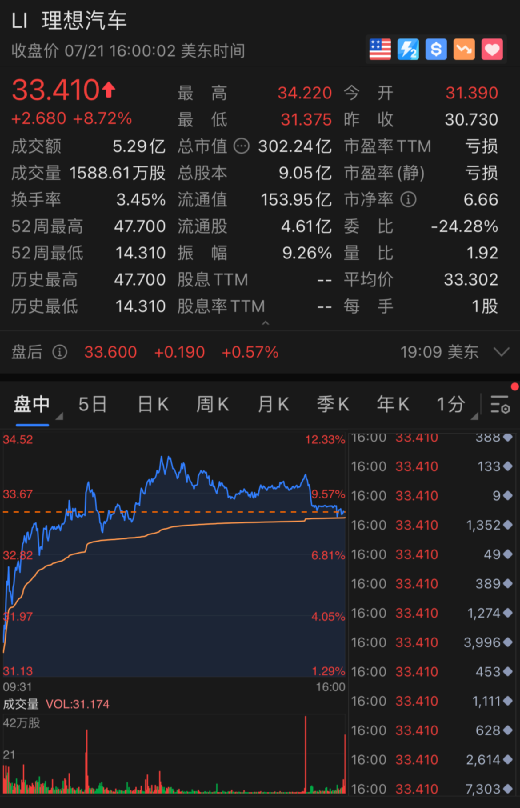Expand the after-hours row chevron
520x808 pixels.
(501, 352)
